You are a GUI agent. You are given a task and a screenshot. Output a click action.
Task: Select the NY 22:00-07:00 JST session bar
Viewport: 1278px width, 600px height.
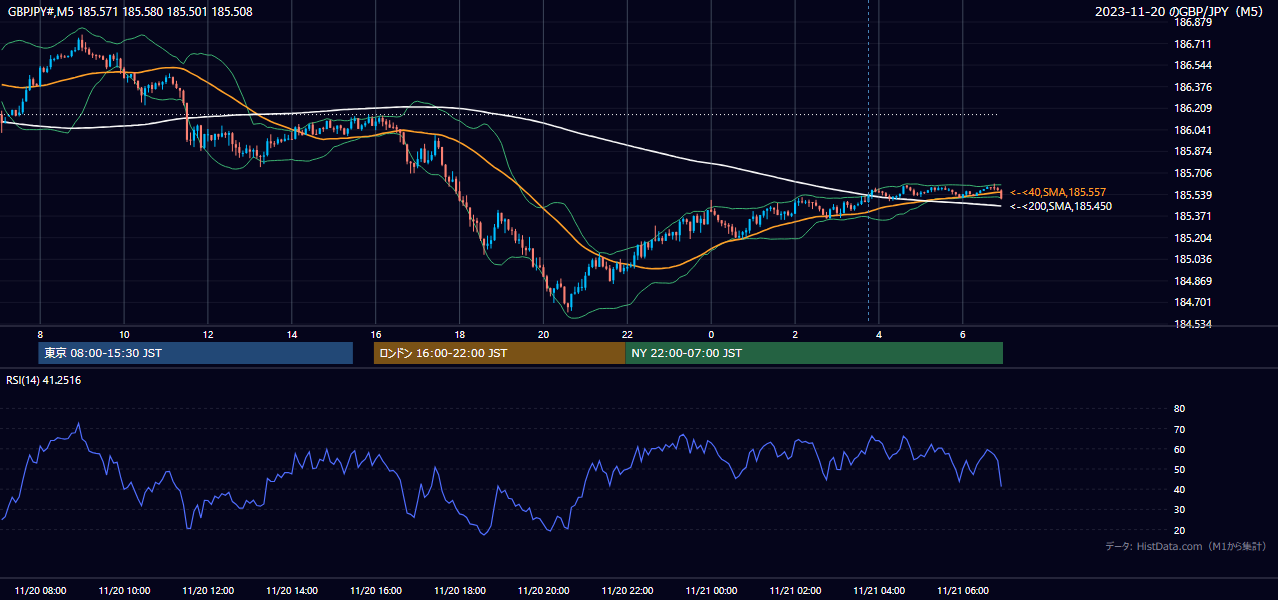814,353
